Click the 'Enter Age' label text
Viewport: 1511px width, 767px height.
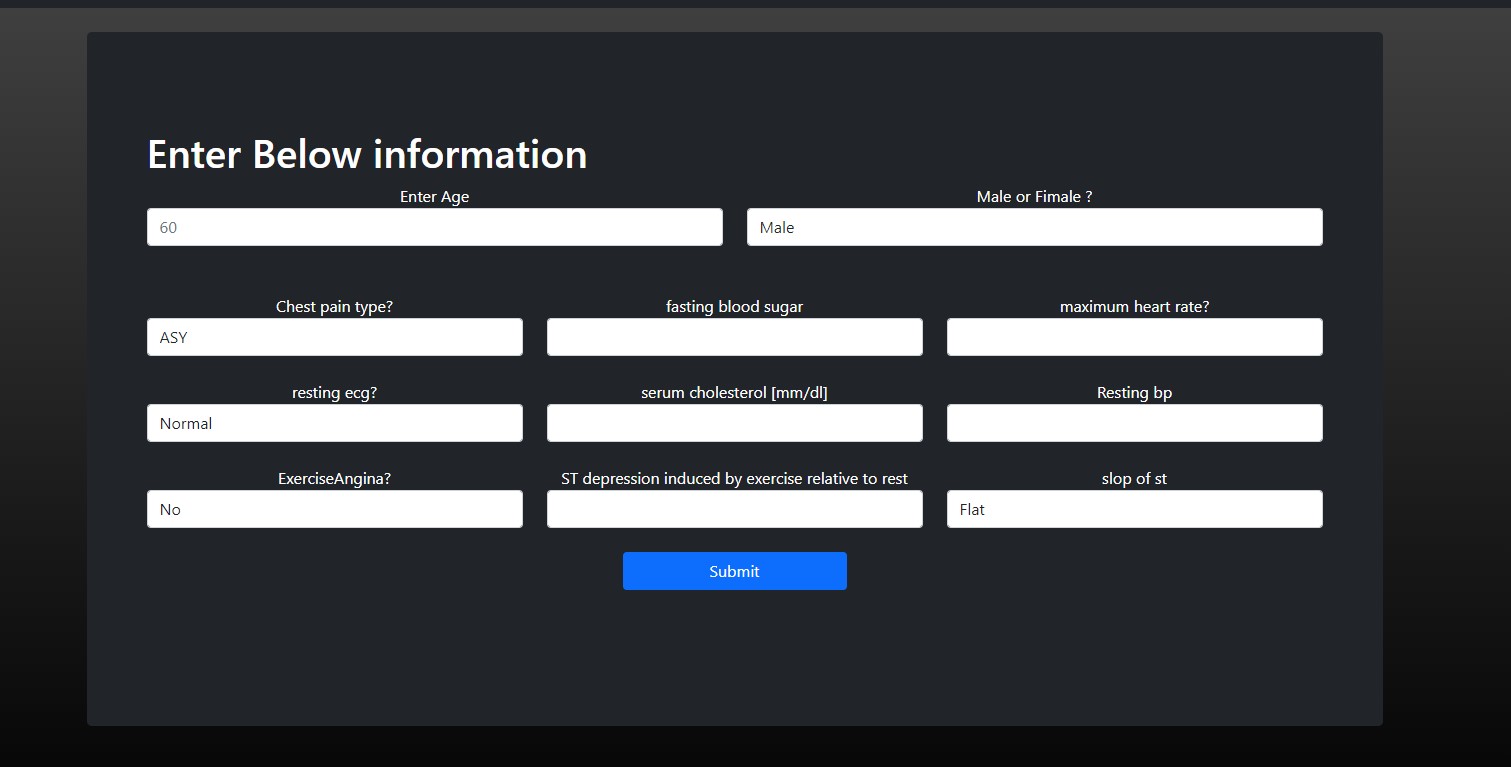click(434, 197)
